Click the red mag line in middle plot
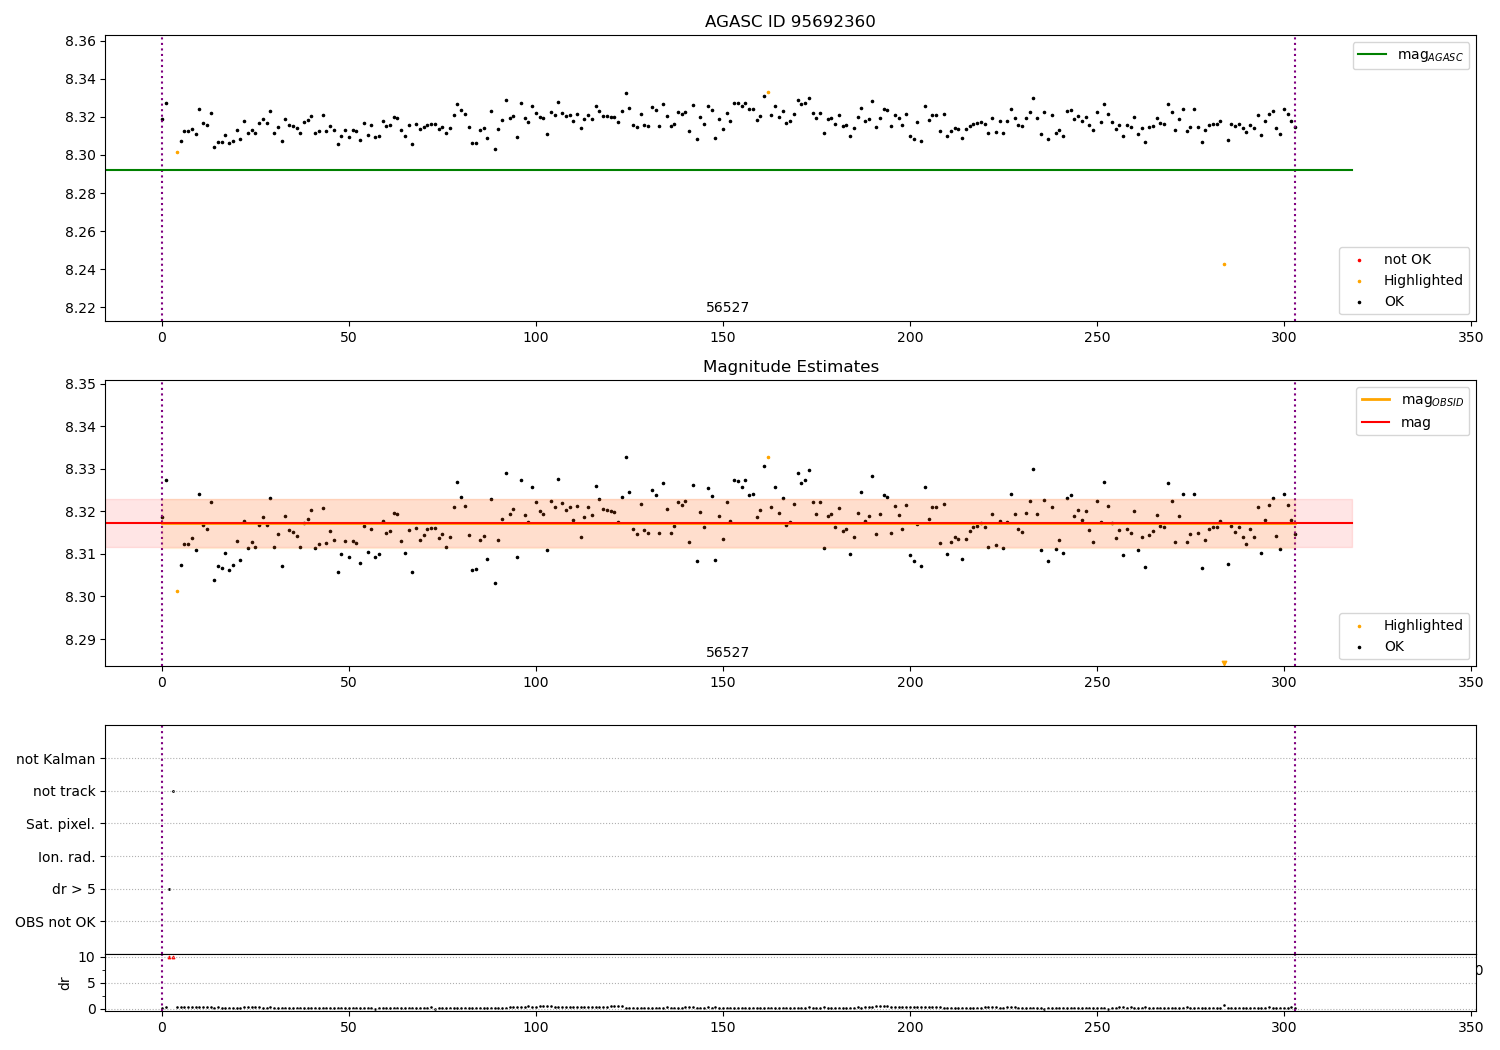This screenshot has height=1050, width=1500. (x=728, y=523)
